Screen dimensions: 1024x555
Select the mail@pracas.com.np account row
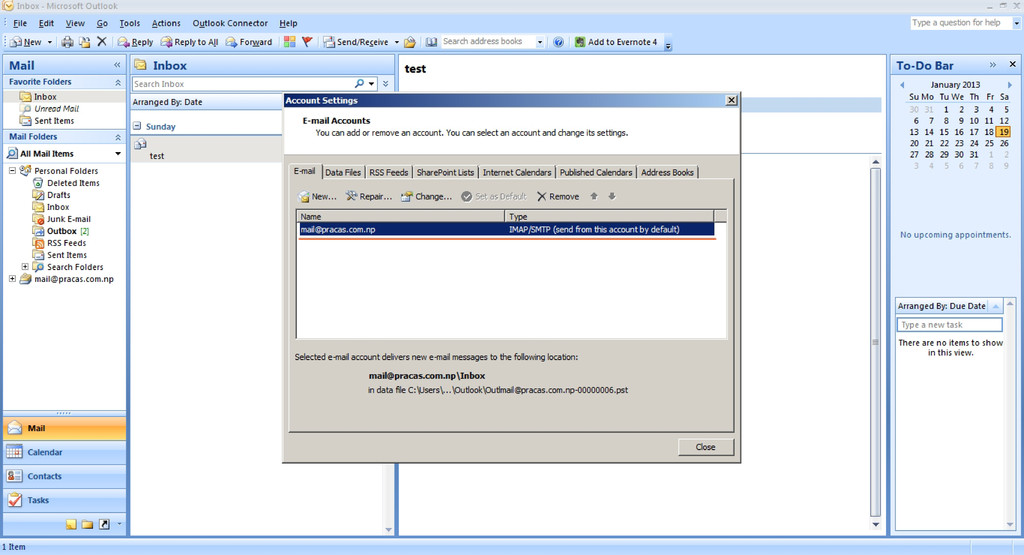pyautogui.click(x=506, y=229)
